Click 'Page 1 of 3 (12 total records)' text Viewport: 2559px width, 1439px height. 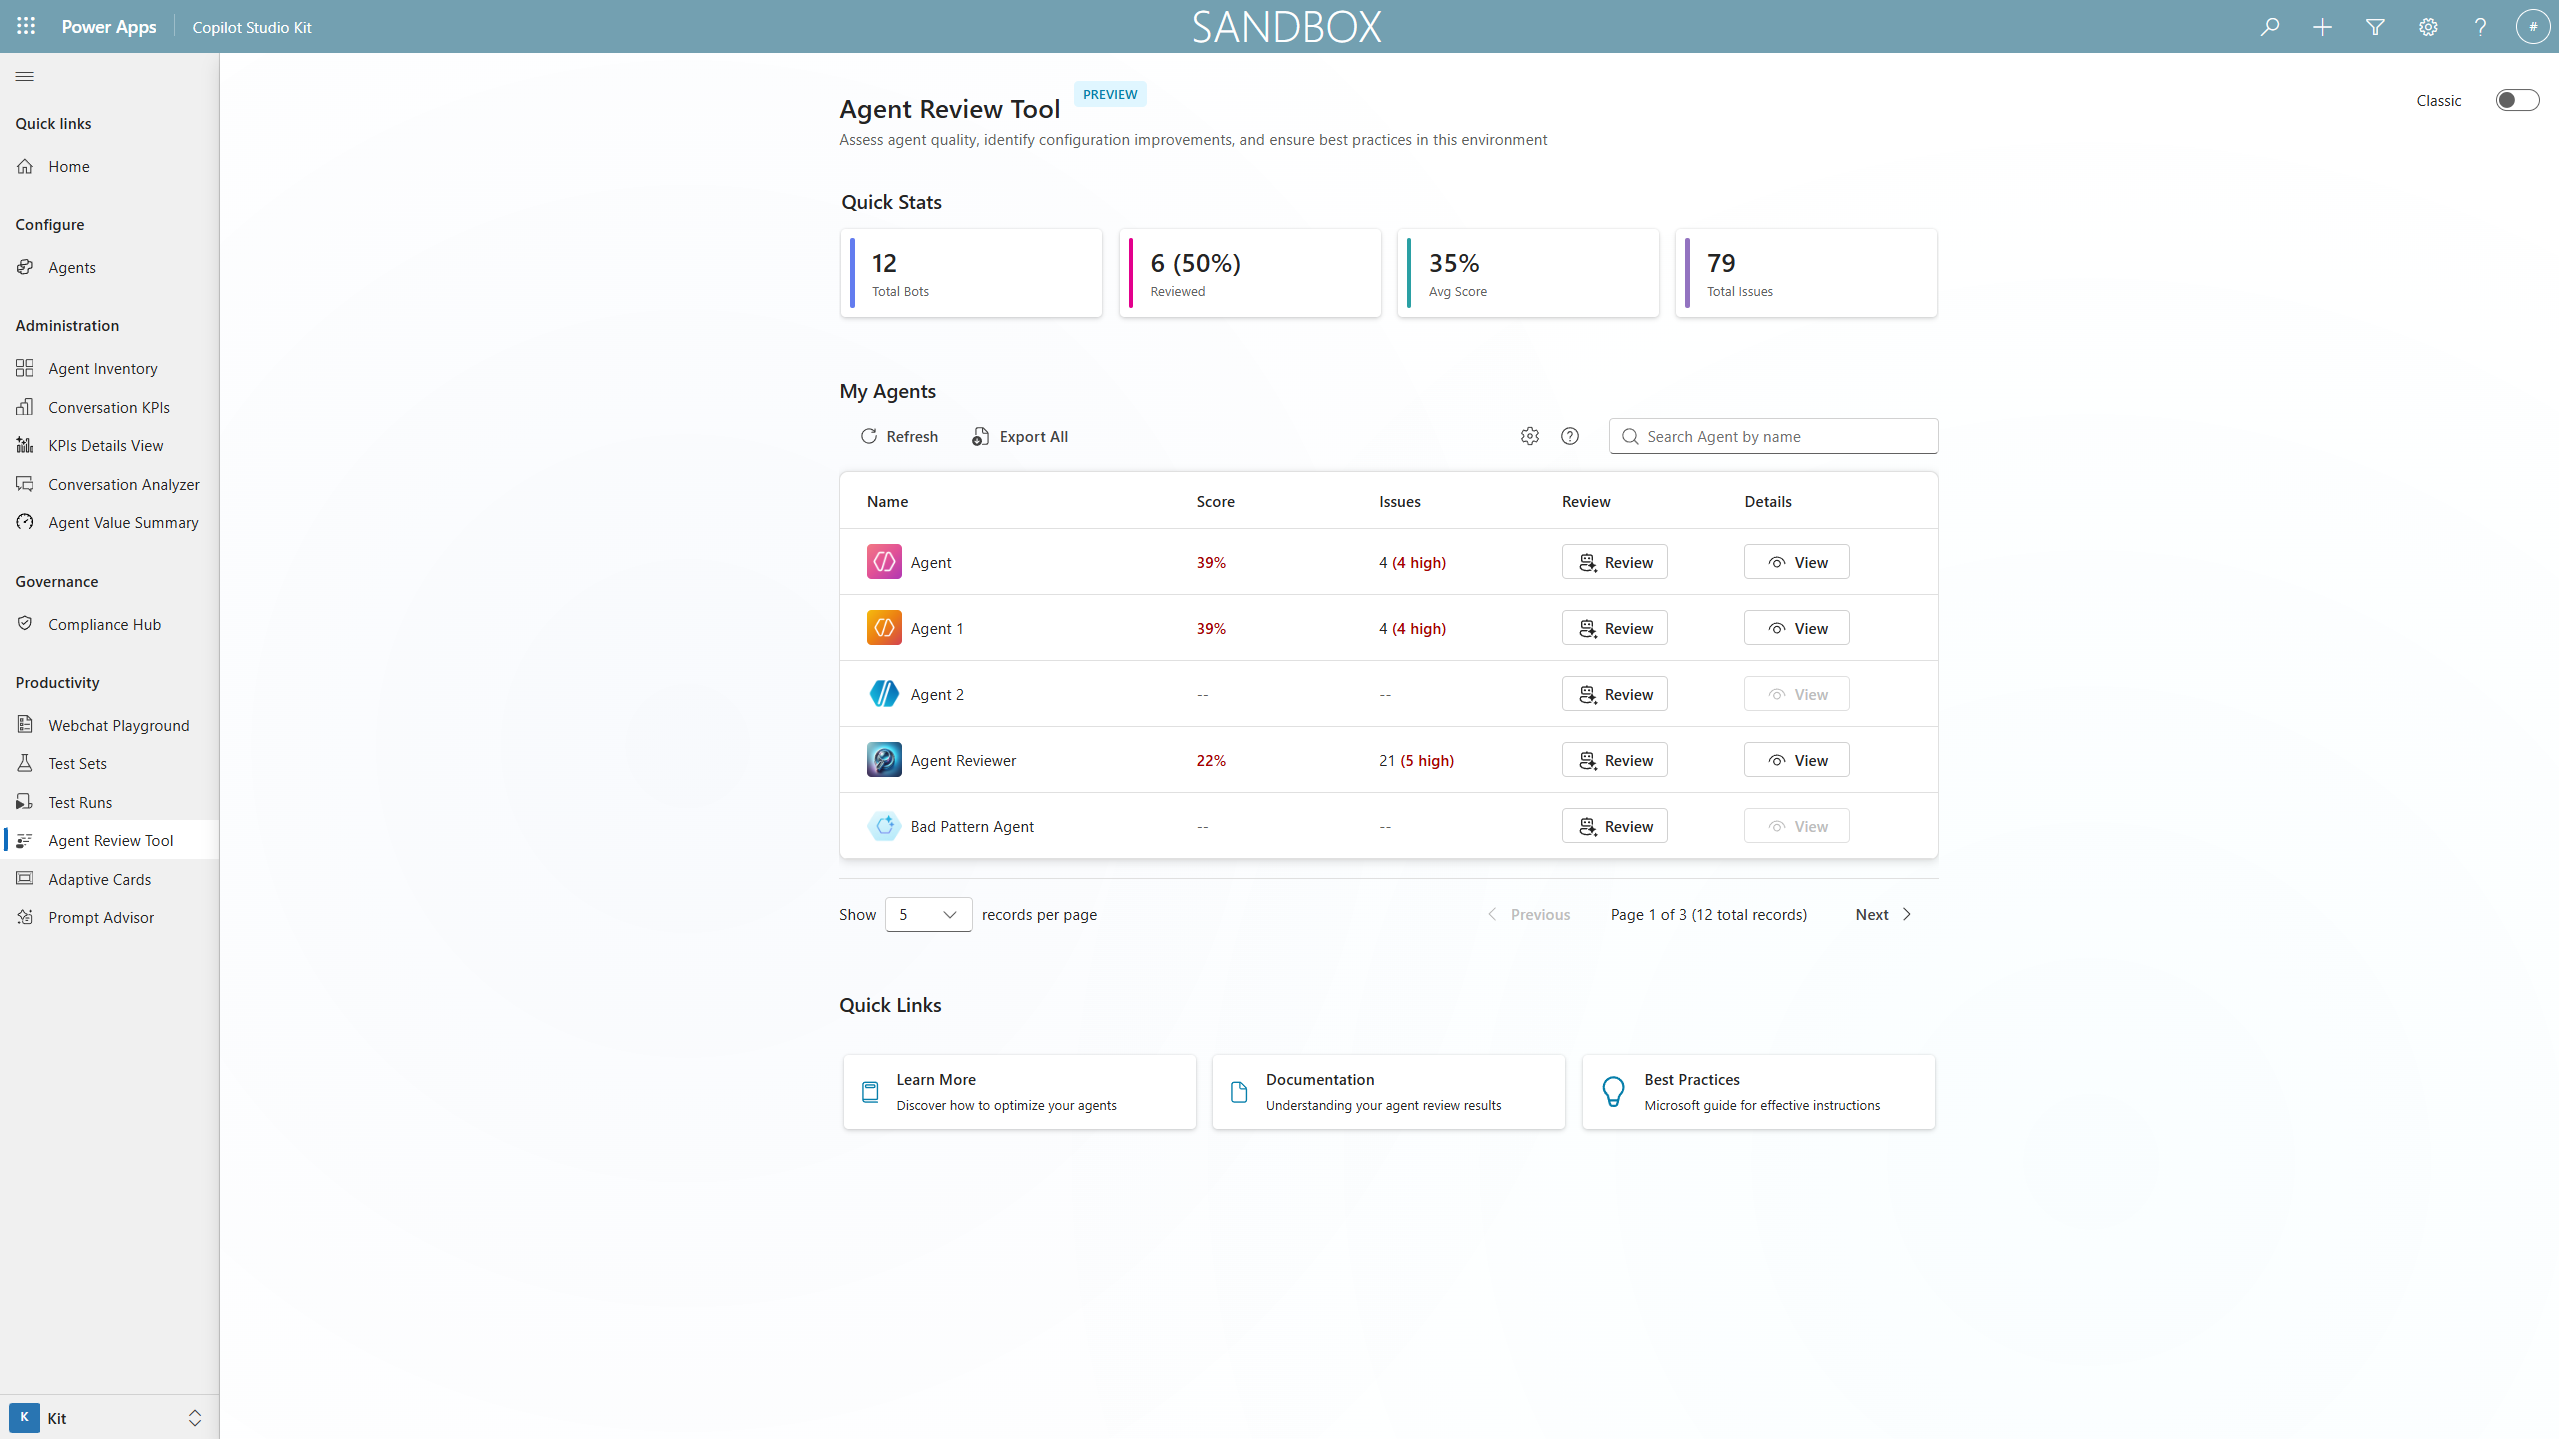[1708, 914]
